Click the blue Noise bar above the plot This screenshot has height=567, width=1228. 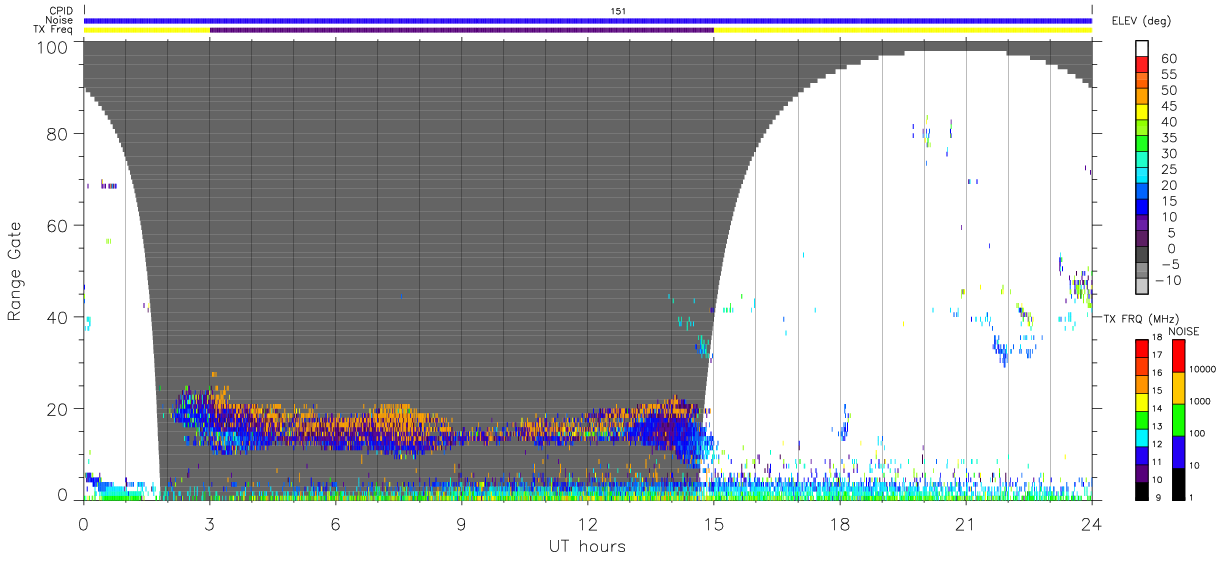click(x=588, y=20)
